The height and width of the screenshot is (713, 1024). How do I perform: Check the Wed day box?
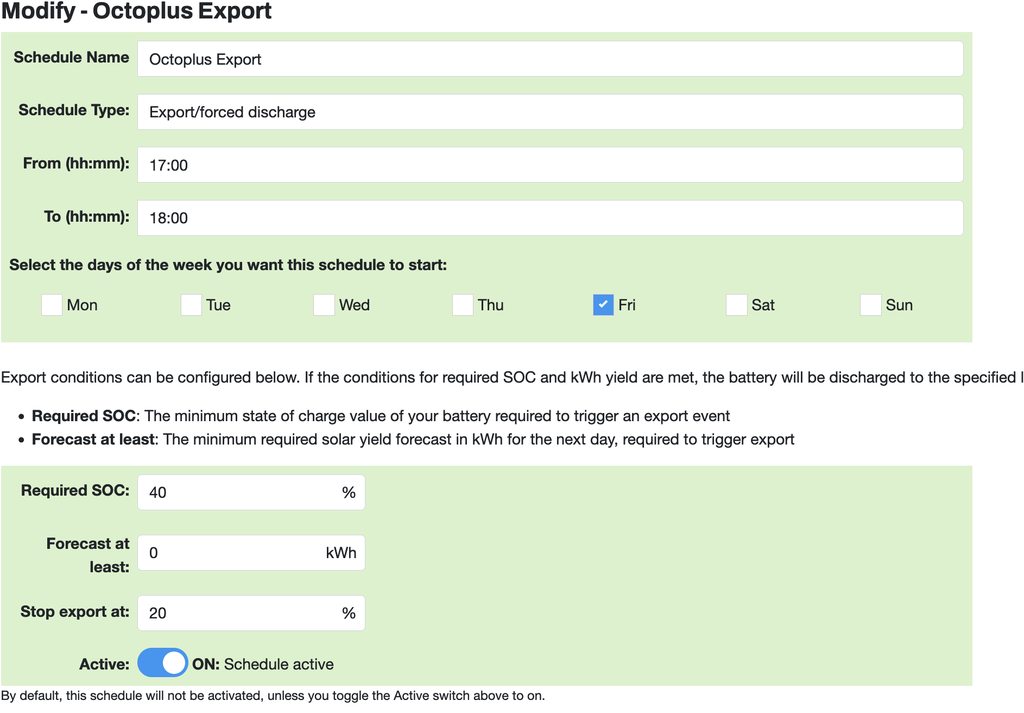point(324,305)
